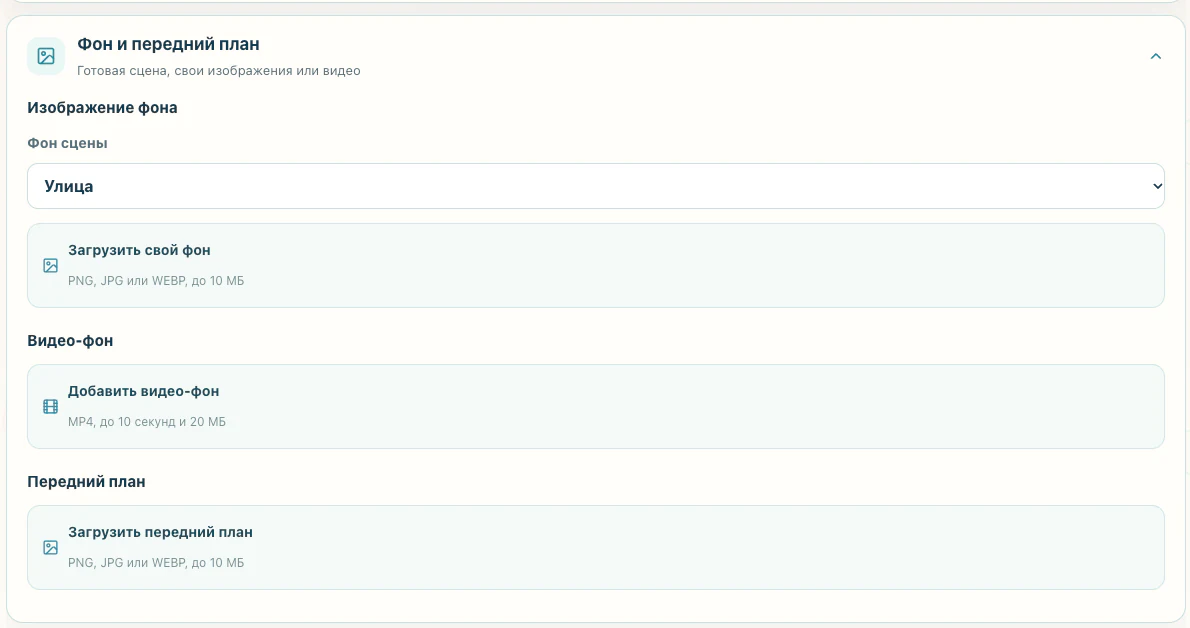Collapse the 'Фон и передний план' section chevron

(1155, 56)
